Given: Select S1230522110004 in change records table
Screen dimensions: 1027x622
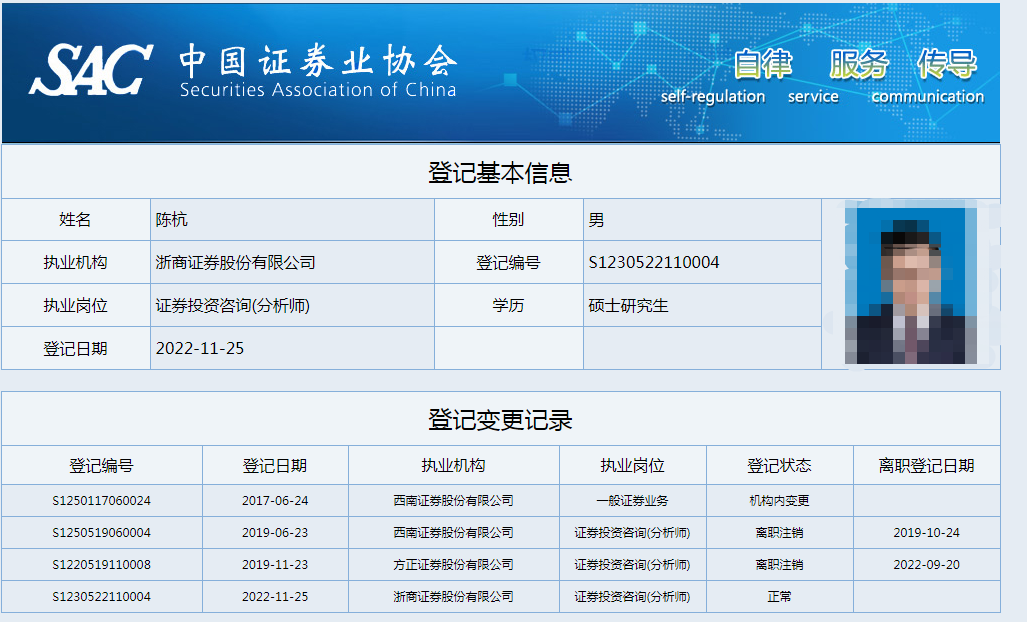Looking at the screenshot, I should tap(102, 597).
